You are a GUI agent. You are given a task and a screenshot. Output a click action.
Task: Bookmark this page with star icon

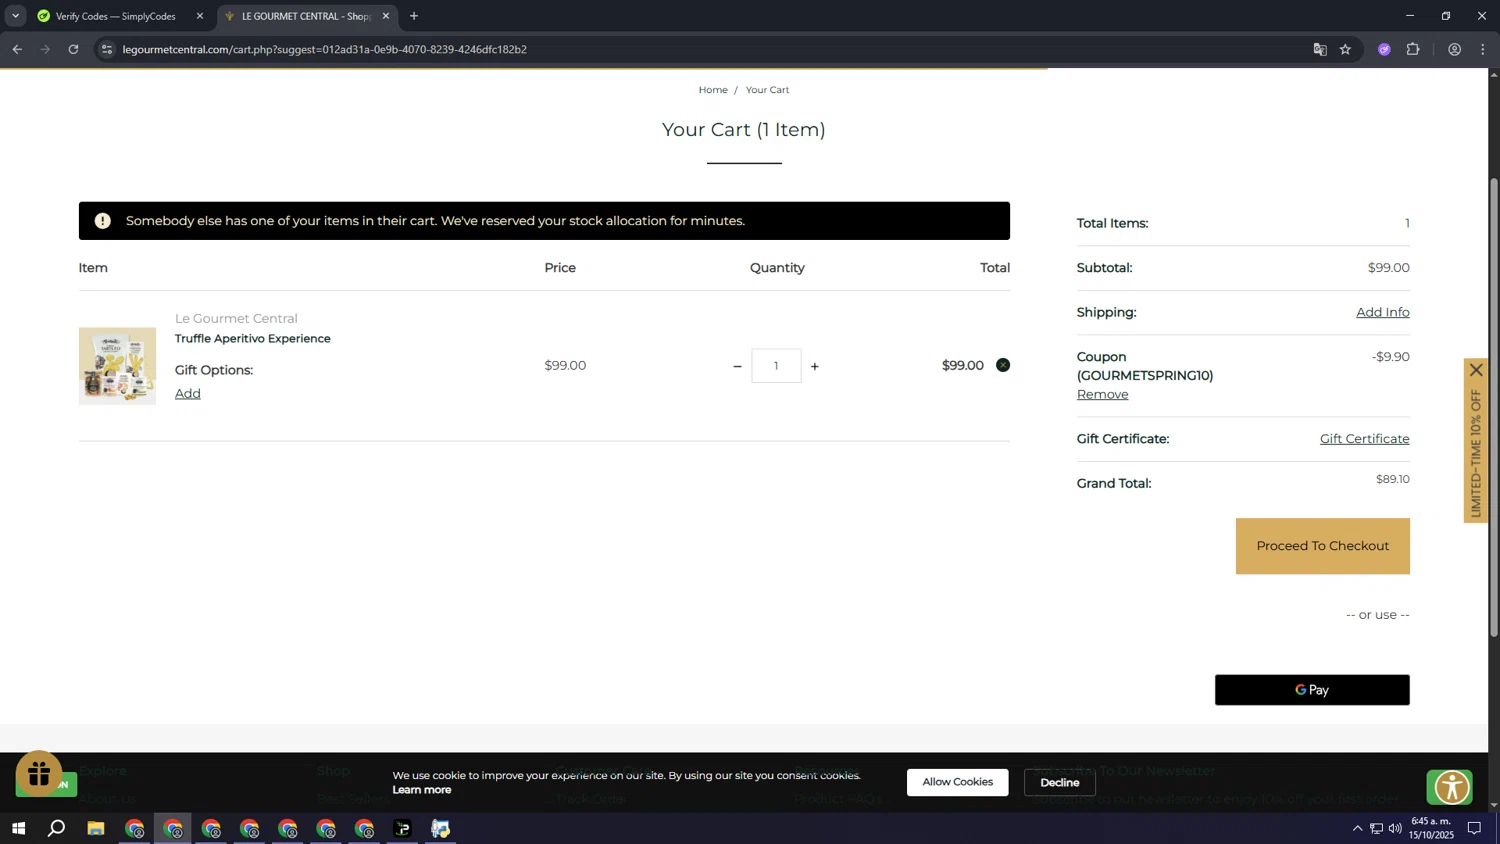coord(1346,49)
